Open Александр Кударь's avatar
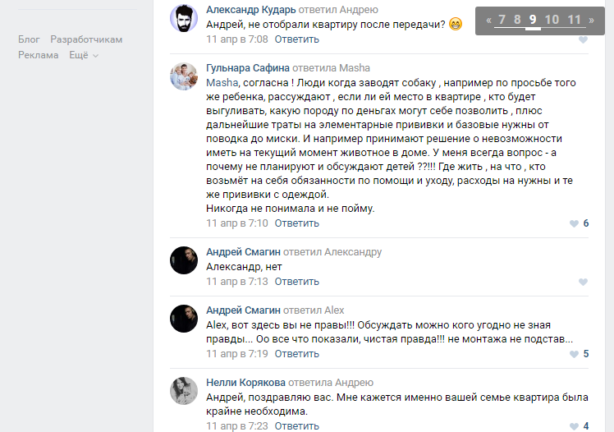614x432 pixels. point(184,18)
